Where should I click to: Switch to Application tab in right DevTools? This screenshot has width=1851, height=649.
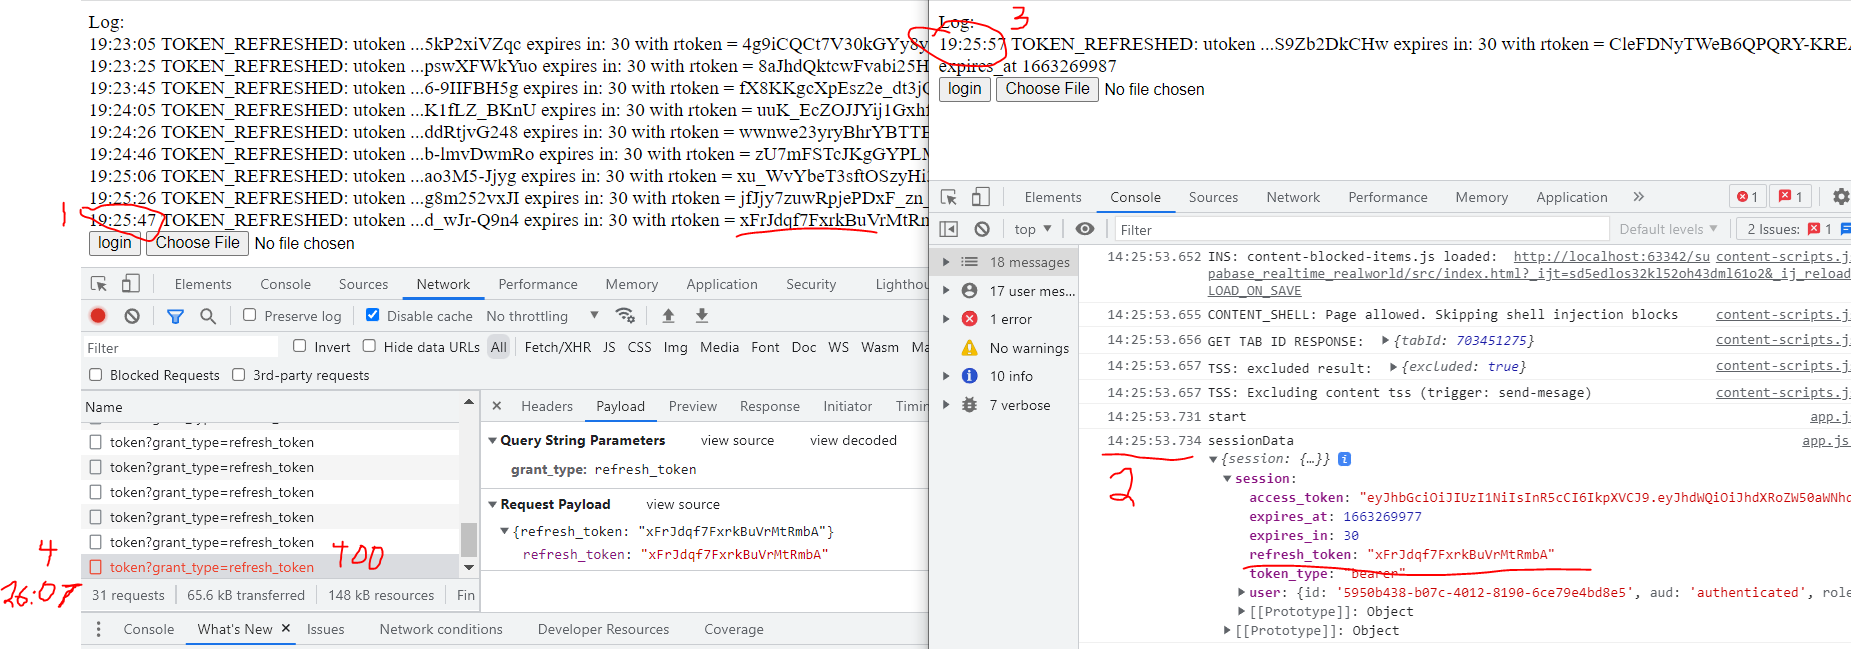(x=1572, y=197)
